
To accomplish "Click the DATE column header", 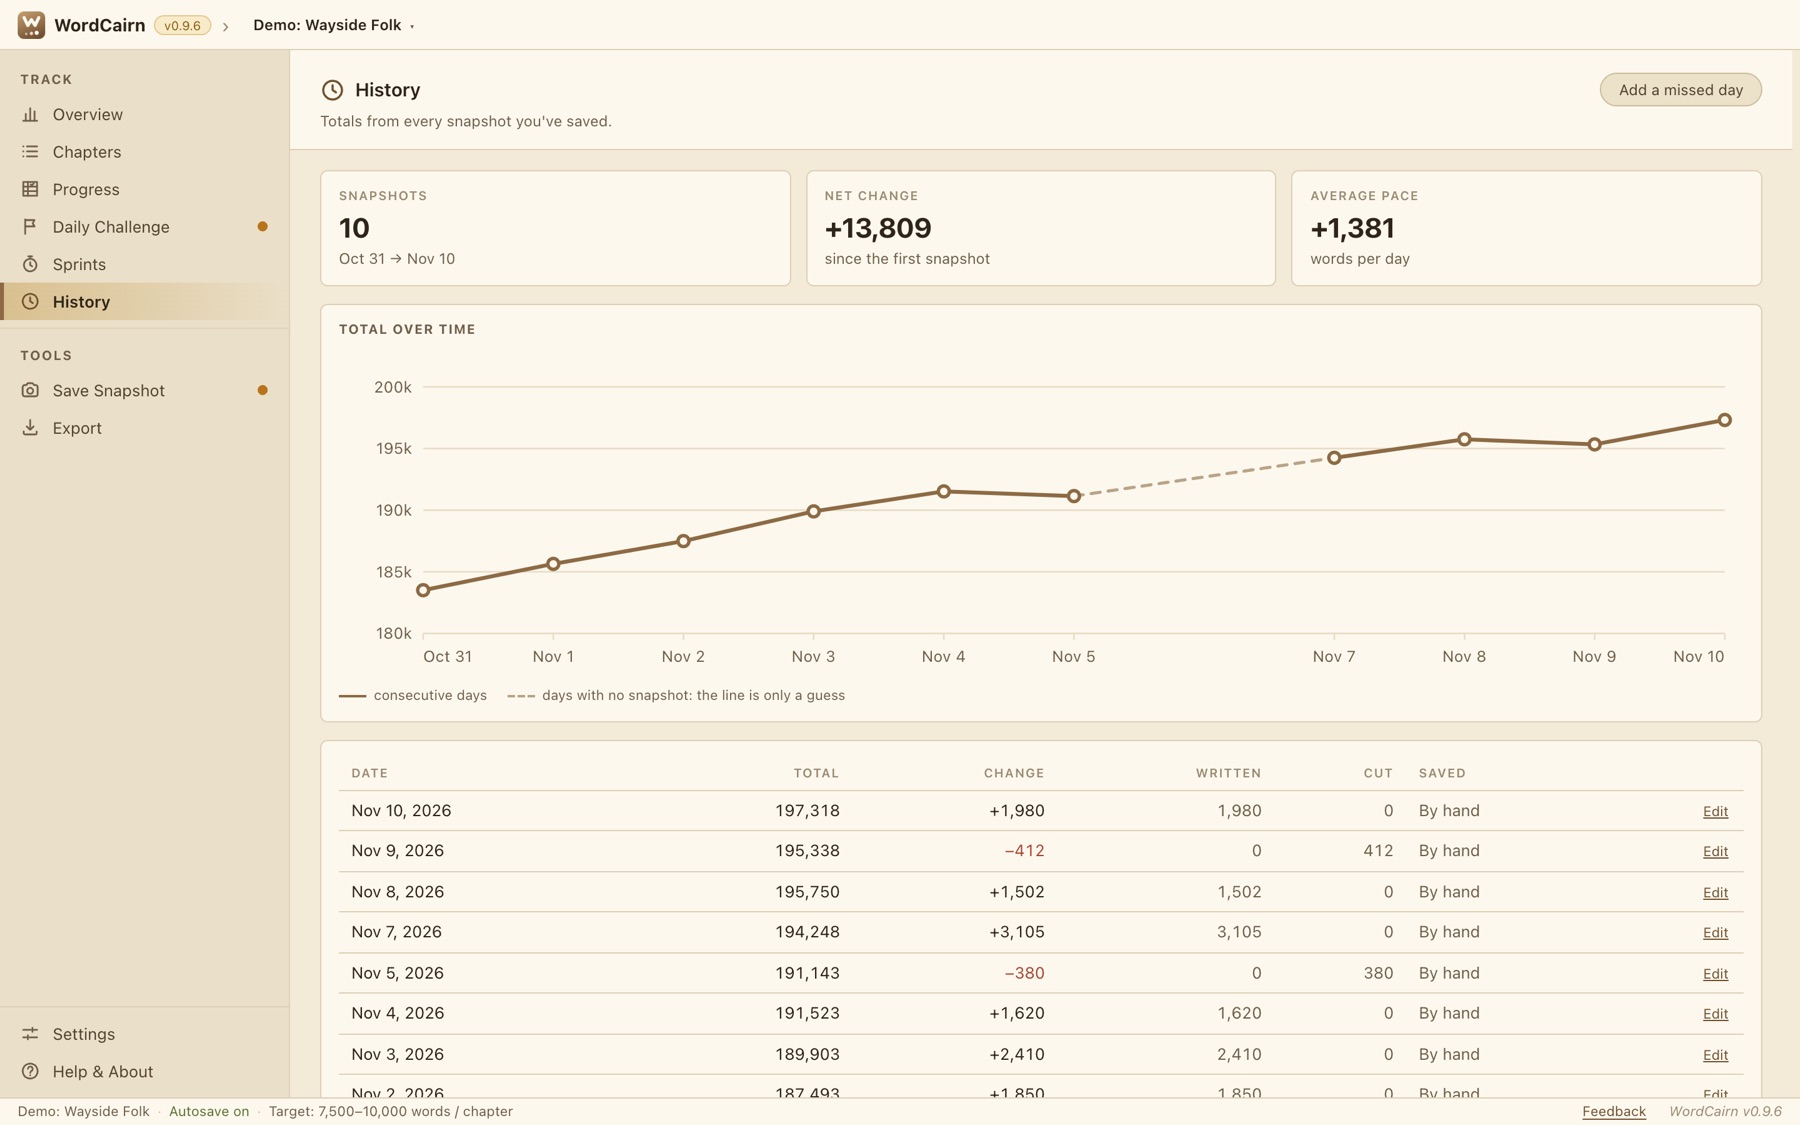I will click(x=369, y=773).
